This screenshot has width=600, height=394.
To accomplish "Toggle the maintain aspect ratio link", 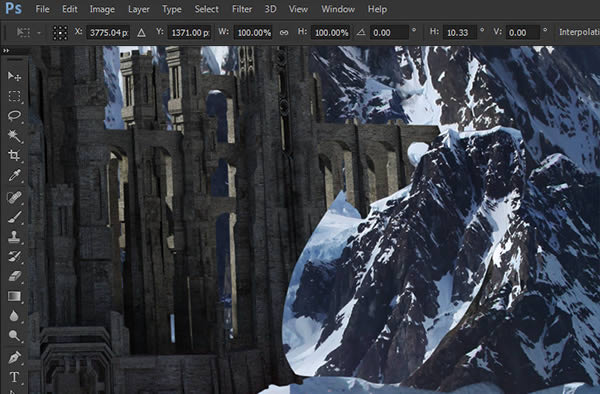I will click(284, 33).
